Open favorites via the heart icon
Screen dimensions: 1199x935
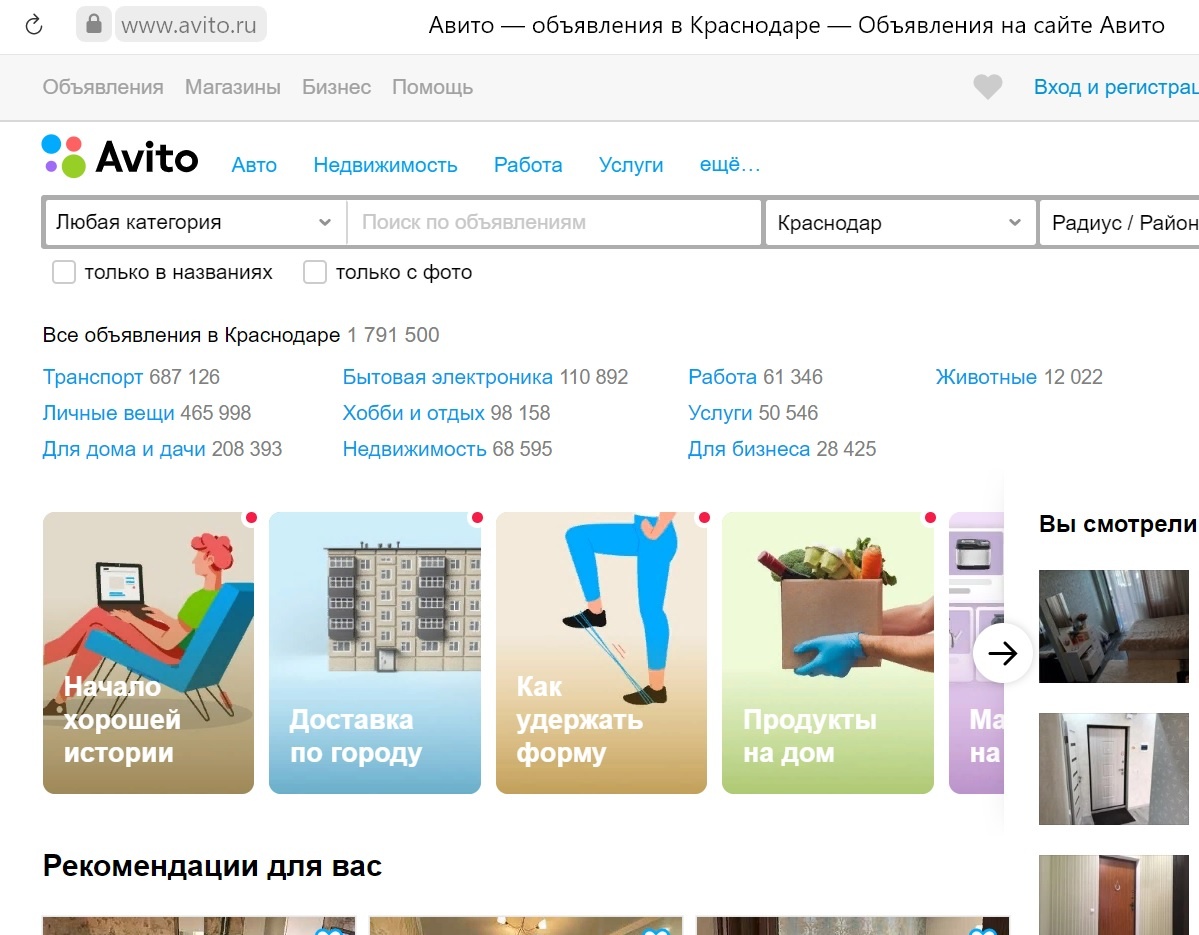(987, 87)
